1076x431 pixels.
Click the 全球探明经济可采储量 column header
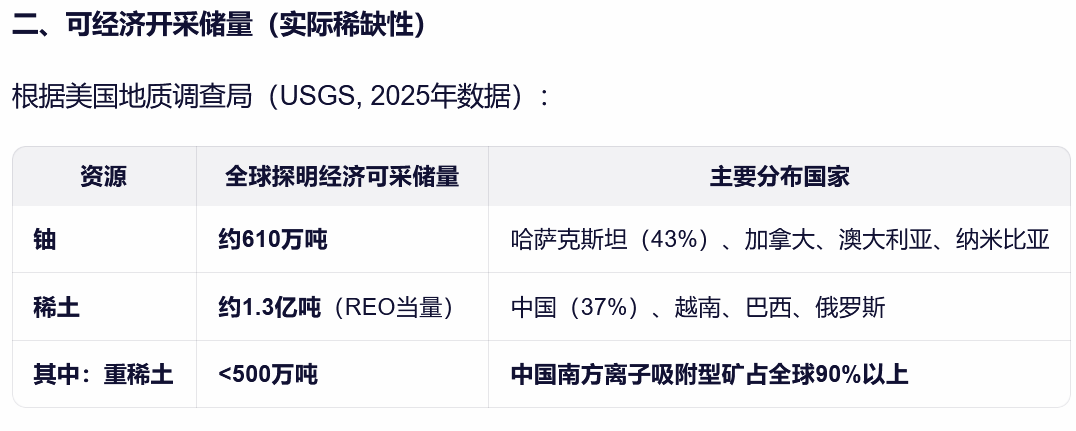[342, 177]
